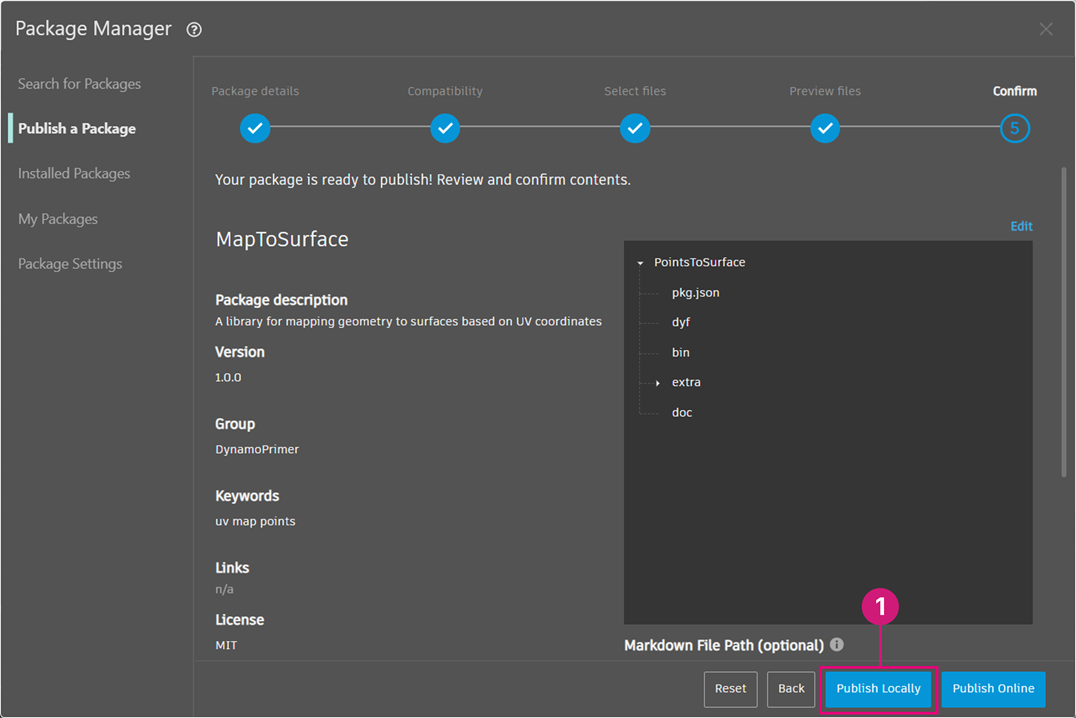Open Package Settings in sidebar

coord(70,264)
